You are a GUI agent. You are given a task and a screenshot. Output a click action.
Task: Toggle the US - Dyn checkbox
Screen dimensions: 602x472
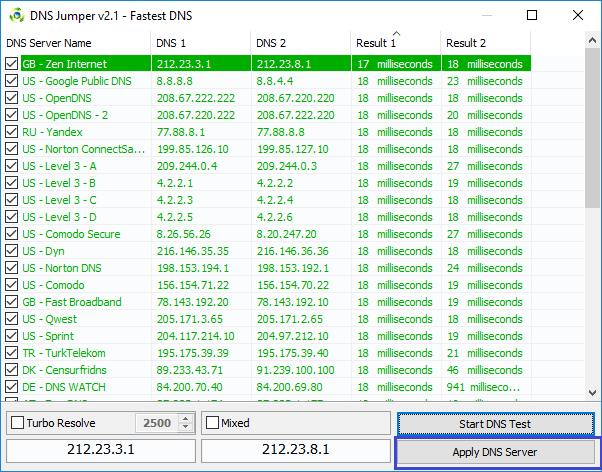[x=12, y=251]
